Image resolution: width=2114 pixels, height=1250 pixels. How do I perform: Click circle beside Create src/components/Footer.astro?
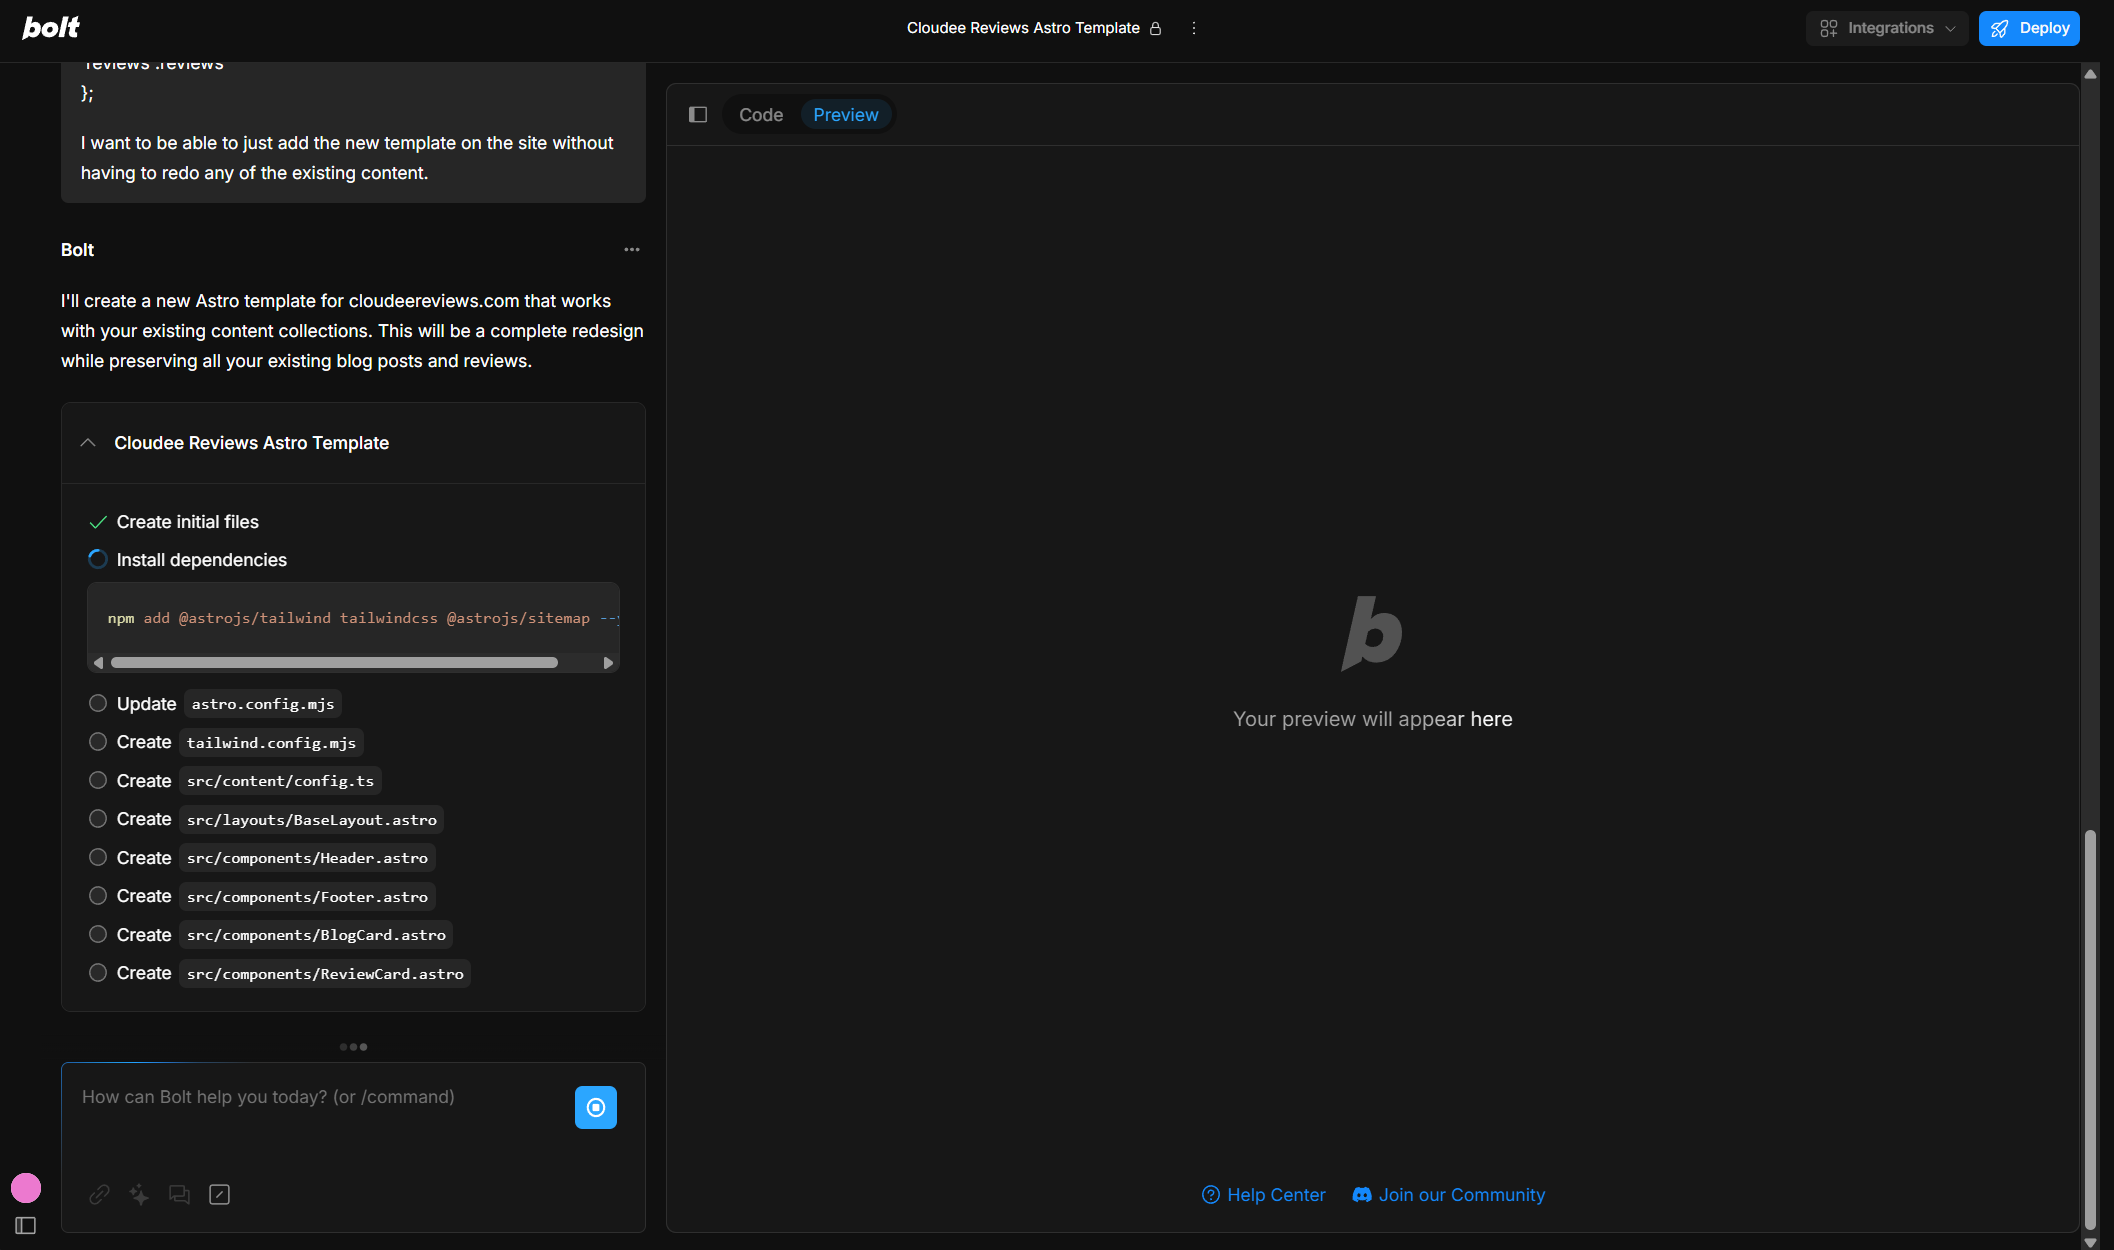98,896
